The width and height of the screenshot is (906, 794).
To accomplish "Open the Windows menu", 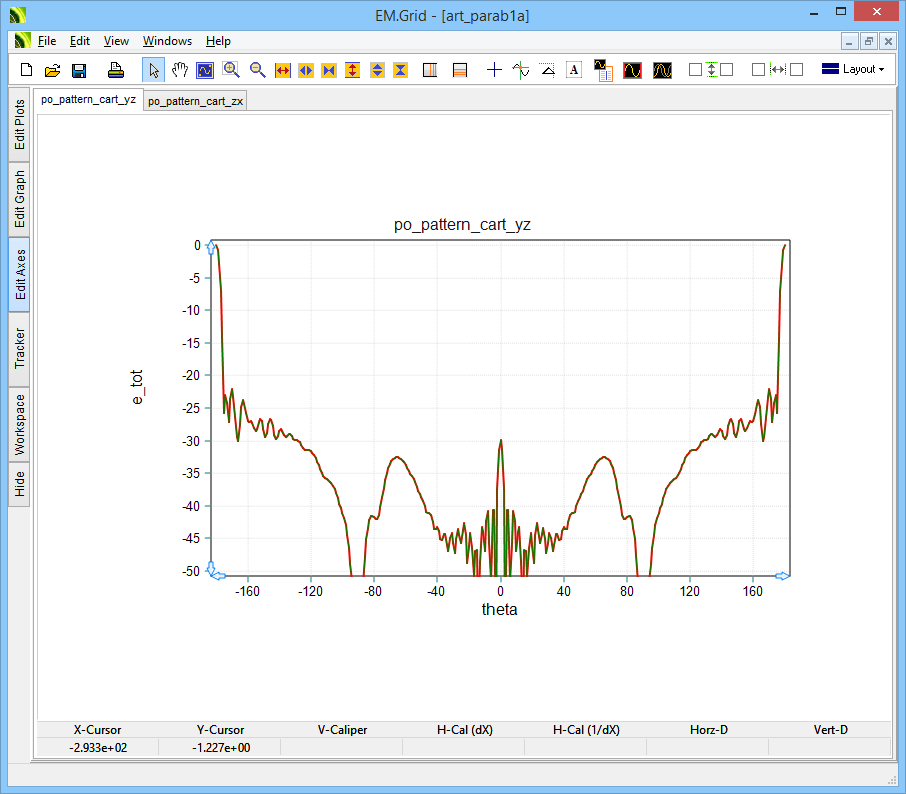I will point(167,41).
